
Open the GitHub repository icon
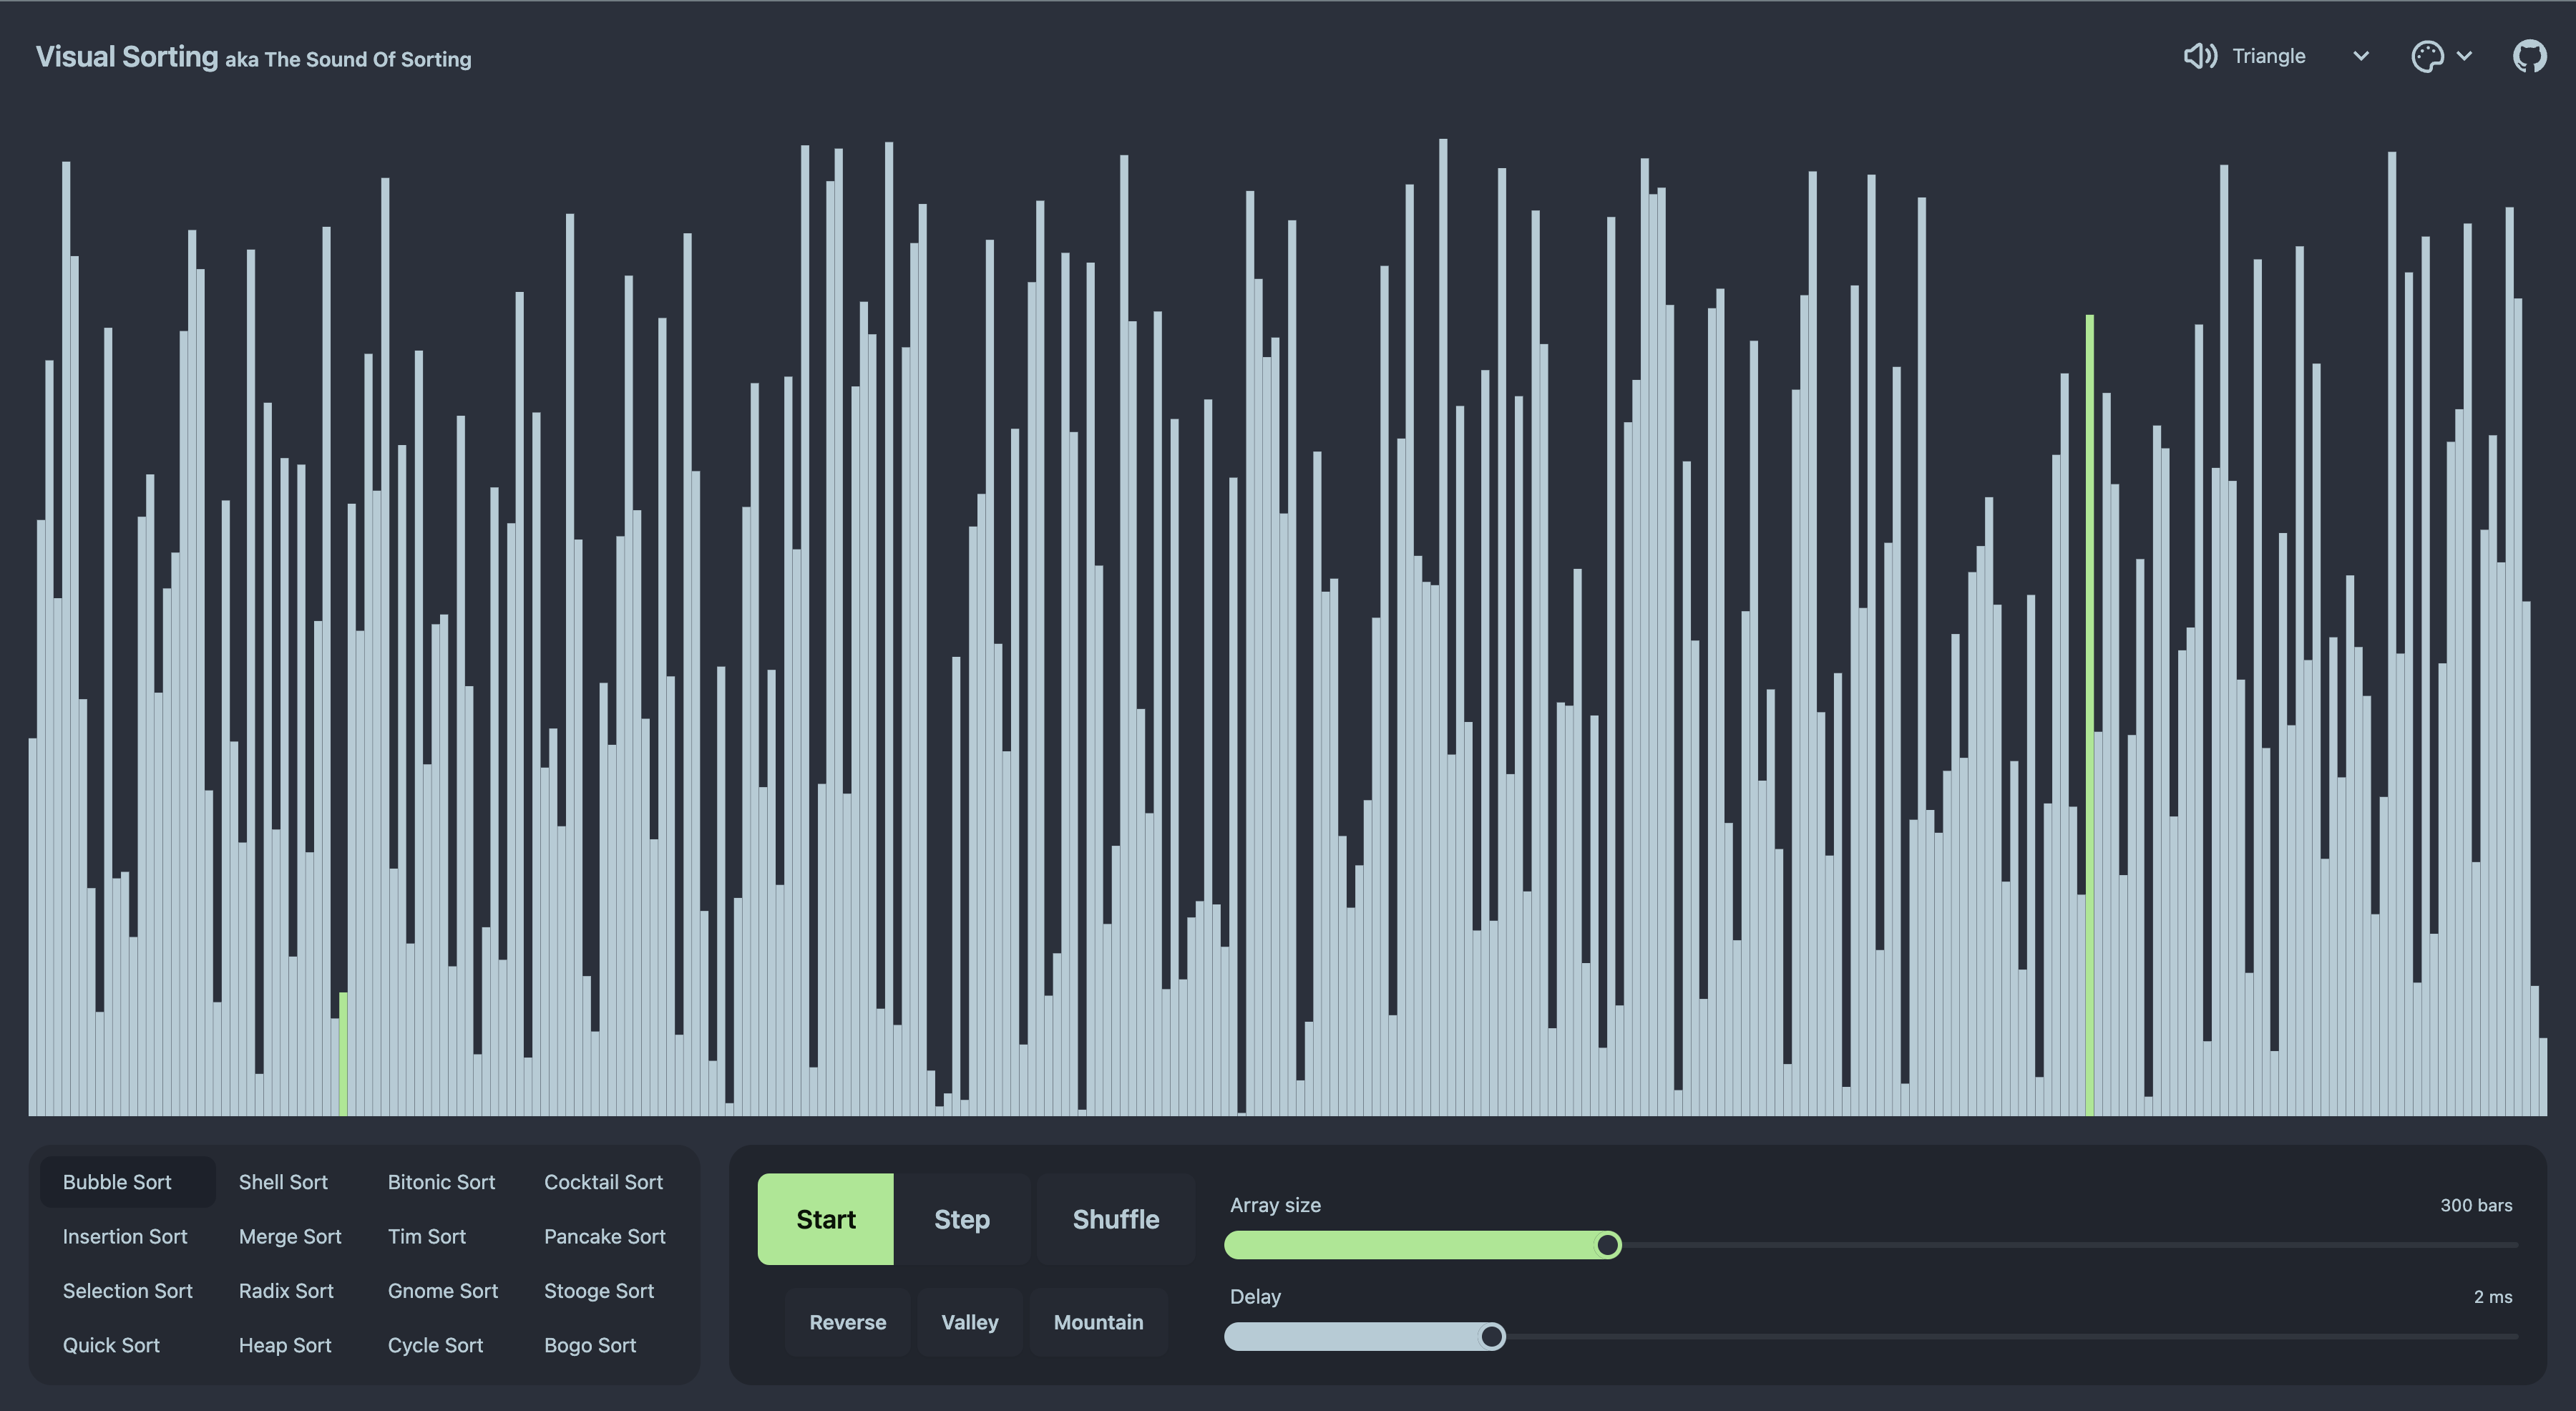2529,57
